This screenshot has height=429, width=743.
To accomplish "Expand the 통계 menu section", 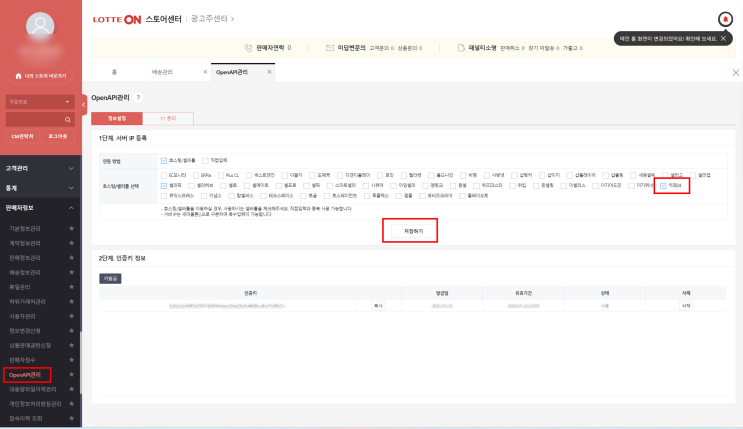I will click(x=40, y=188).
